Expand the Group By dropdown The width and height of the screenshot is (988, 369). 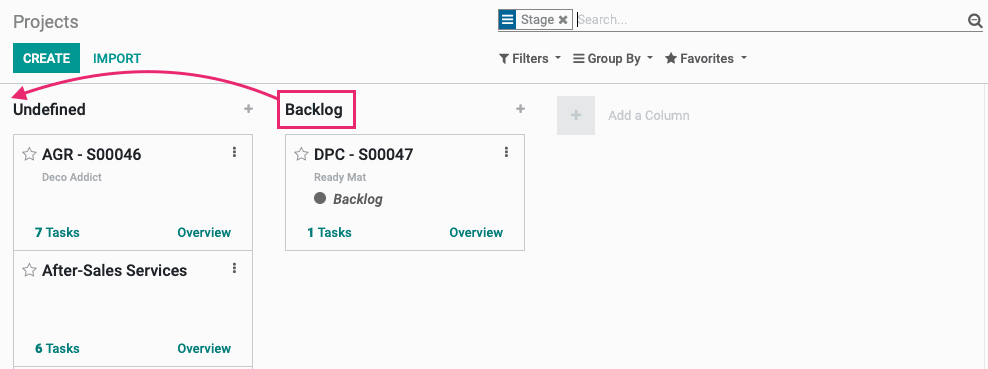[x=613, y=59]
